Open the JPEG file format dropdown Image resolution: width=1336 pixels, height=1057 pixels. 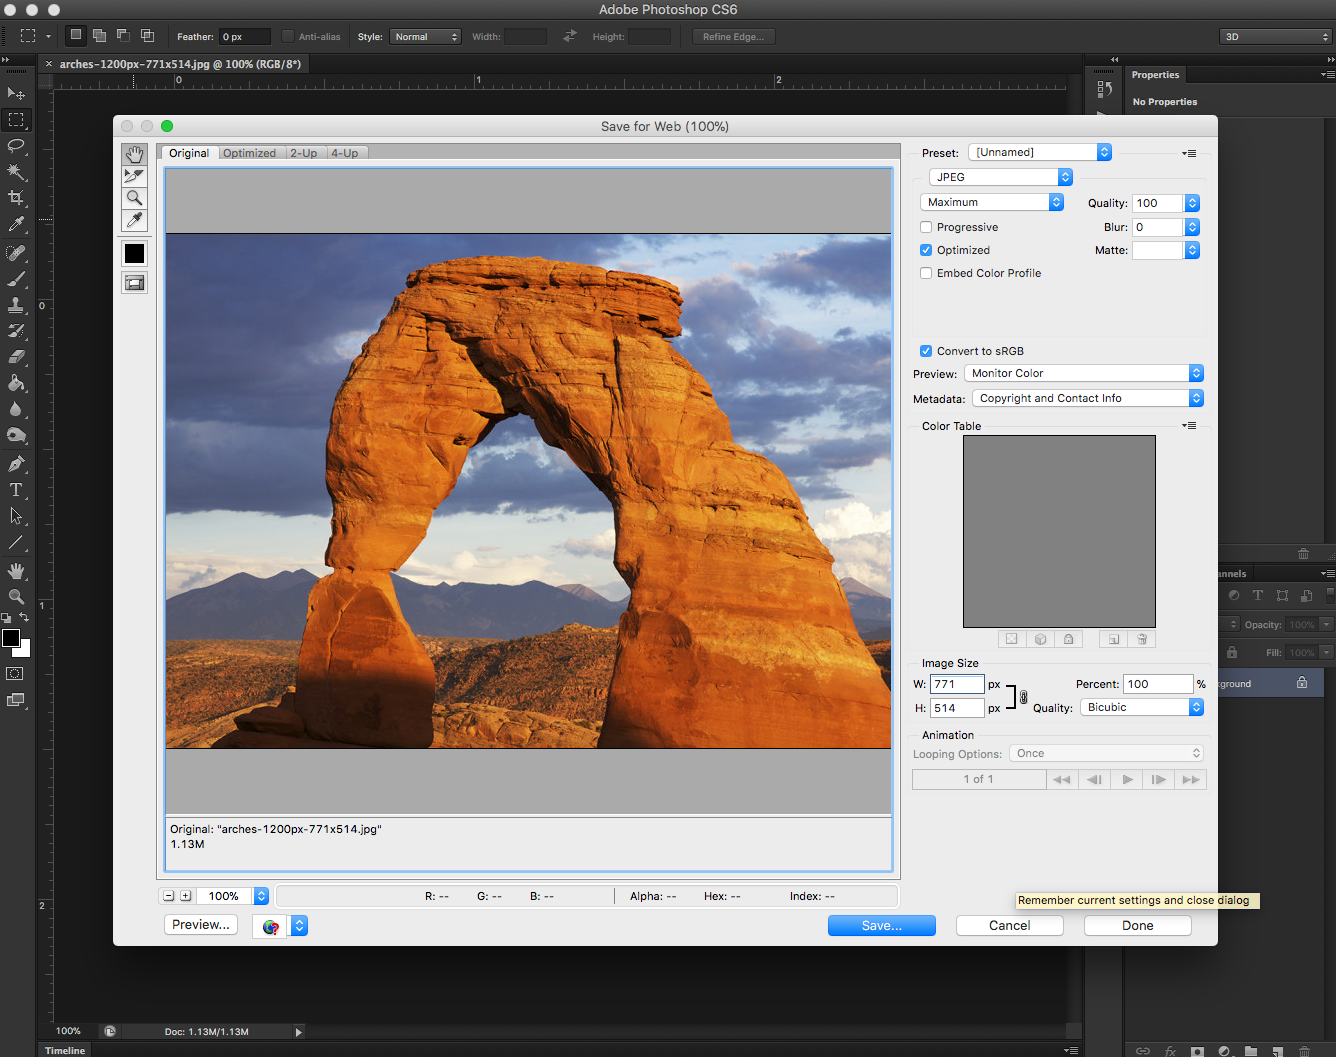pos(1001,177)
